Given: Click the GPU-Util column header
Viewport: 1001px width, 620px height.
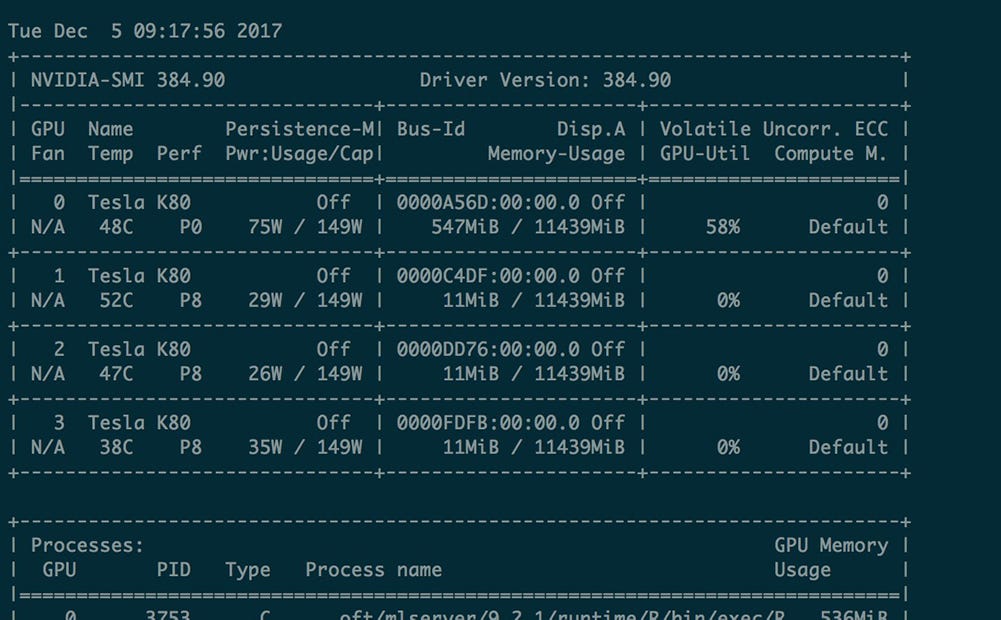Looking at the screenshot, I should [x=705, y=153].
